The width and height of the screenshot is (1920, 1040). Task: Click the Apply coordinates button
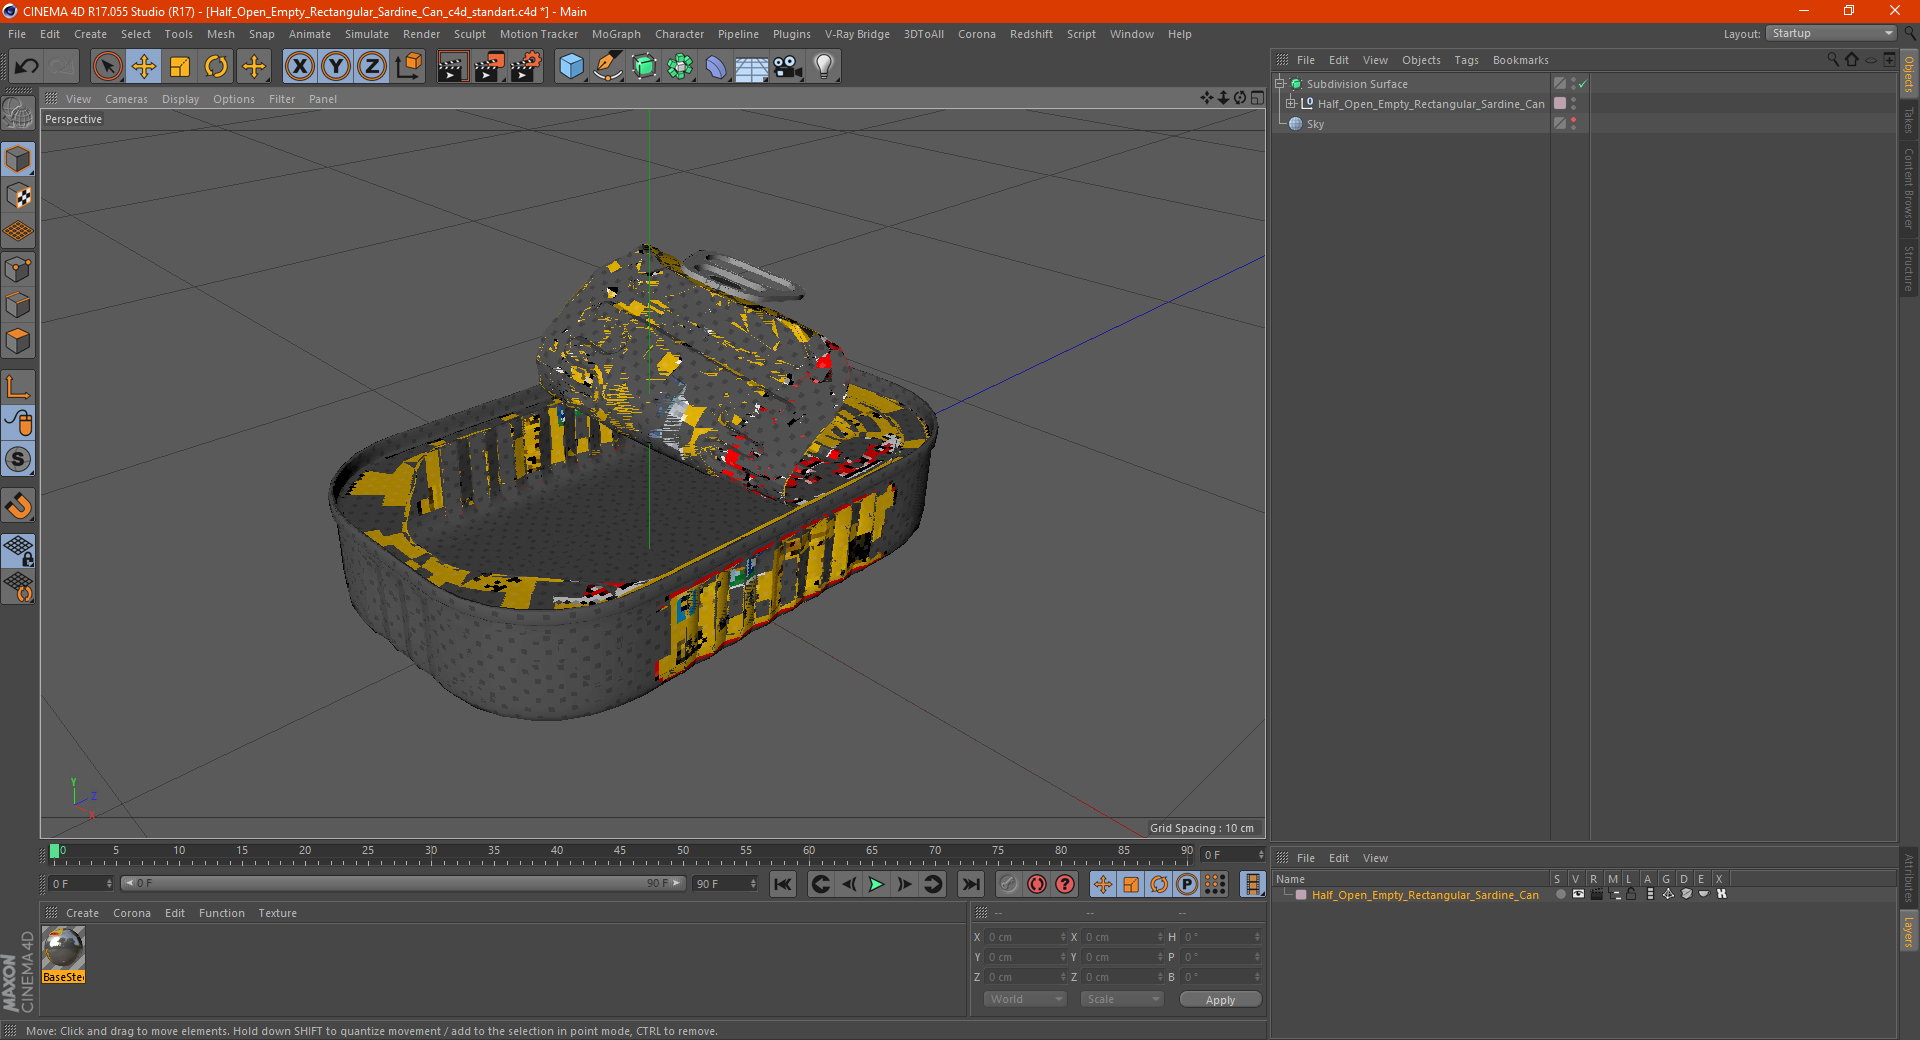(x=1220, y=1000)
